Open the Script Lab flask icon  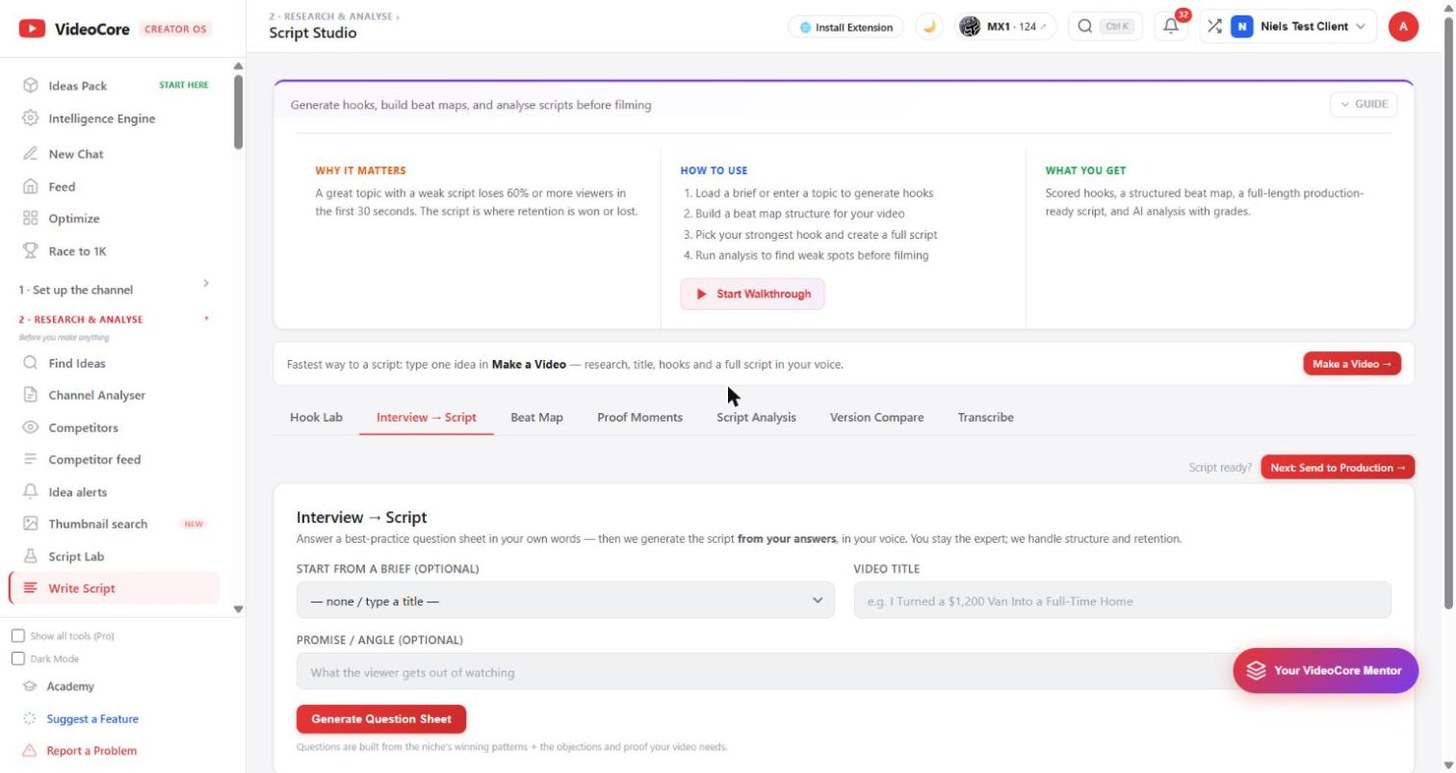point(30,556)
